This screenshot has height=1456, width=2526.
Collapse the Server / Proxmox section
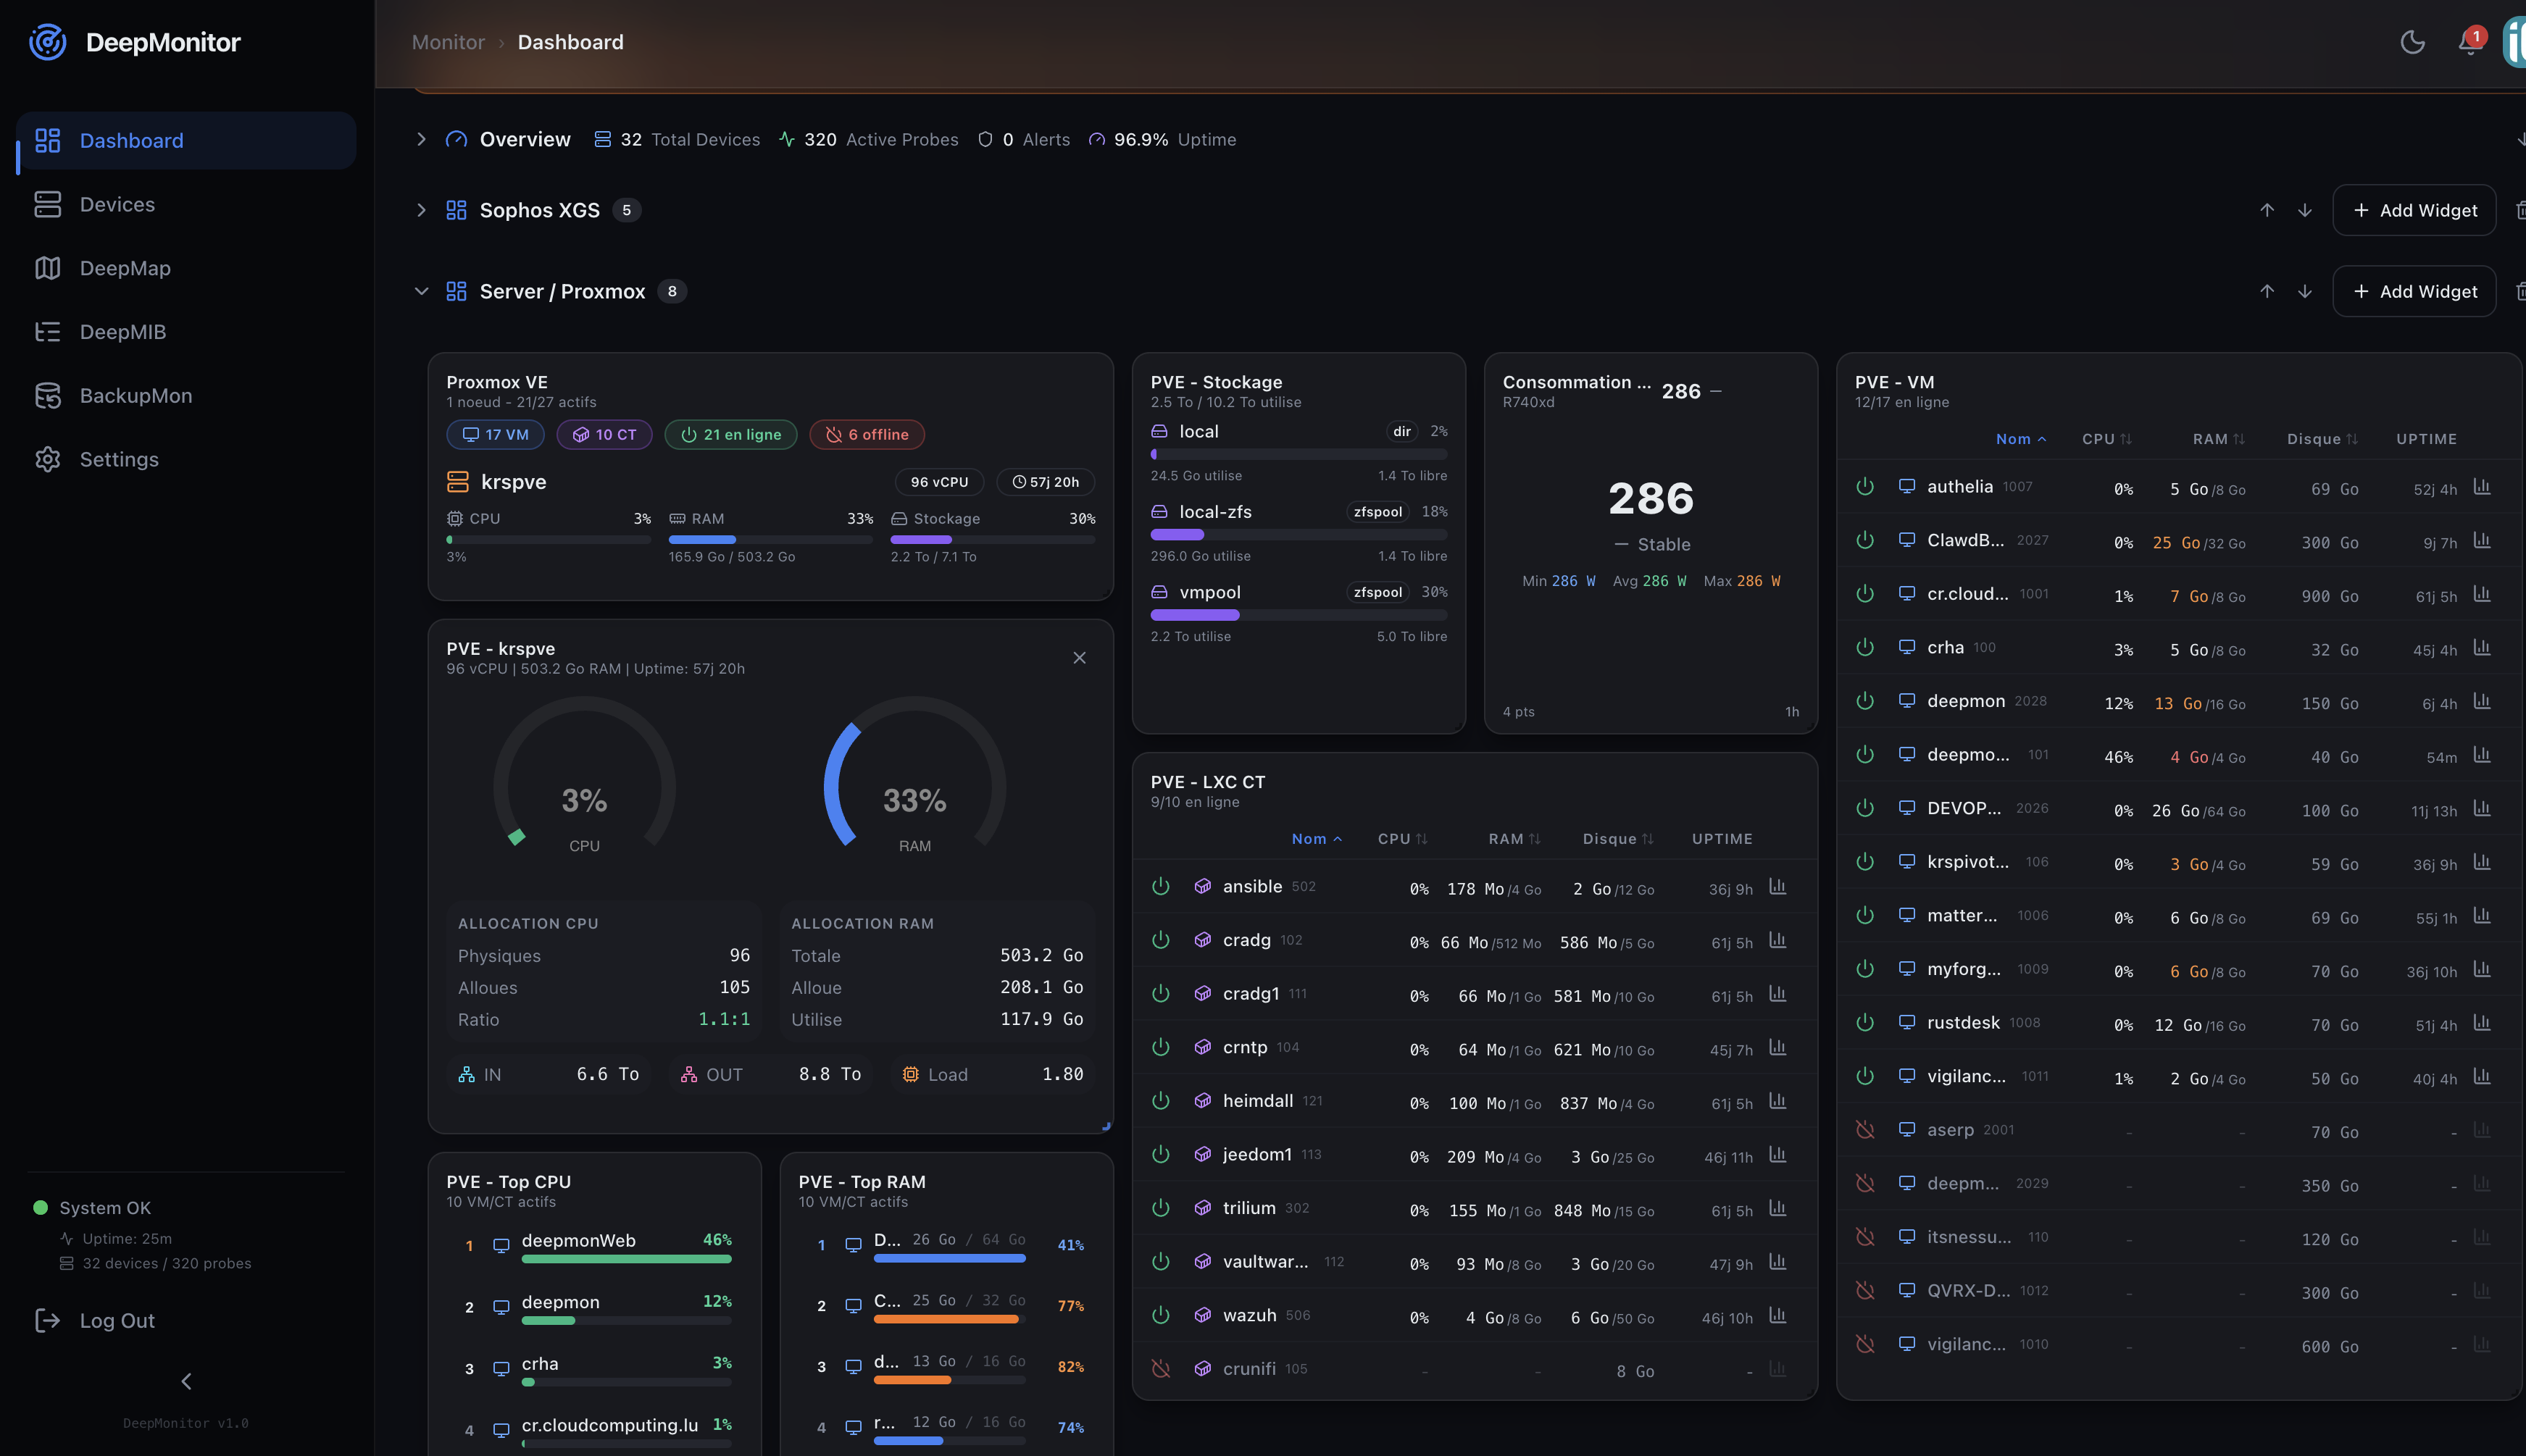[x=421, y=291]
